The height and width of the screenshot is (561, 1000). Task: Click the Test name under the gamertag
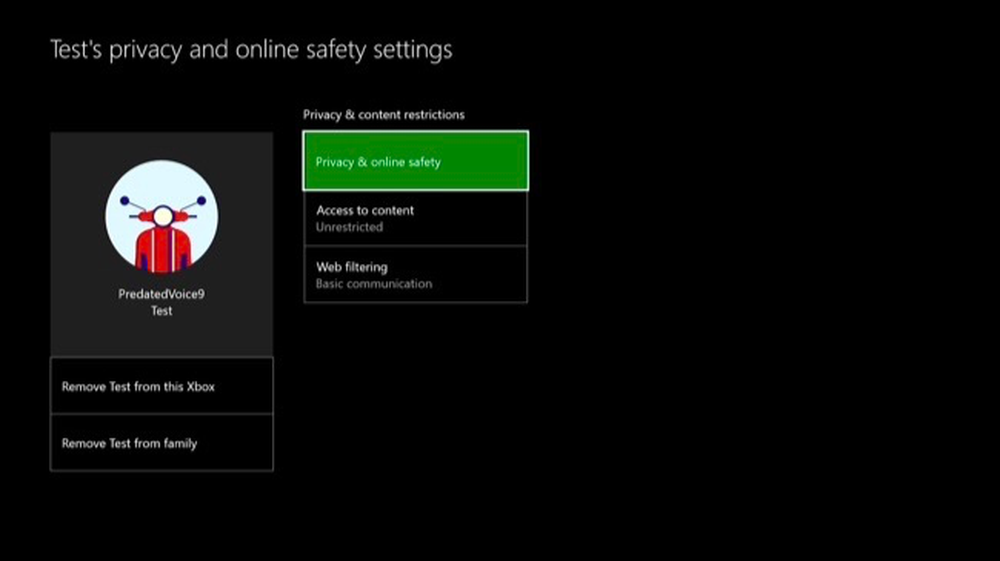tap(161, 311)
